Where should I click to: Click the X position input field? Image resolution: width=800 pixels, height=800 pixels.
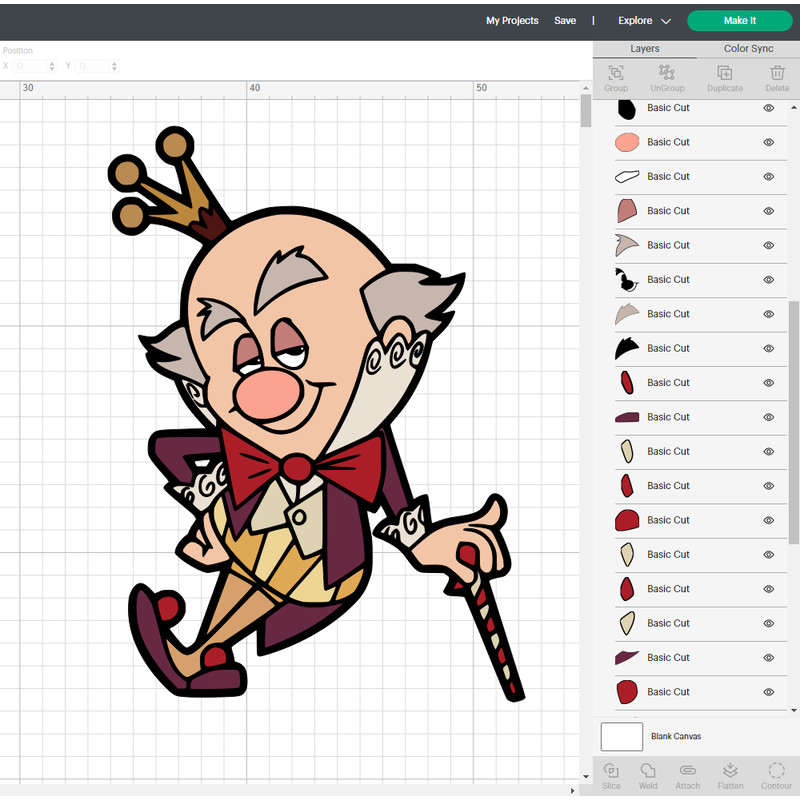point(30,65)
